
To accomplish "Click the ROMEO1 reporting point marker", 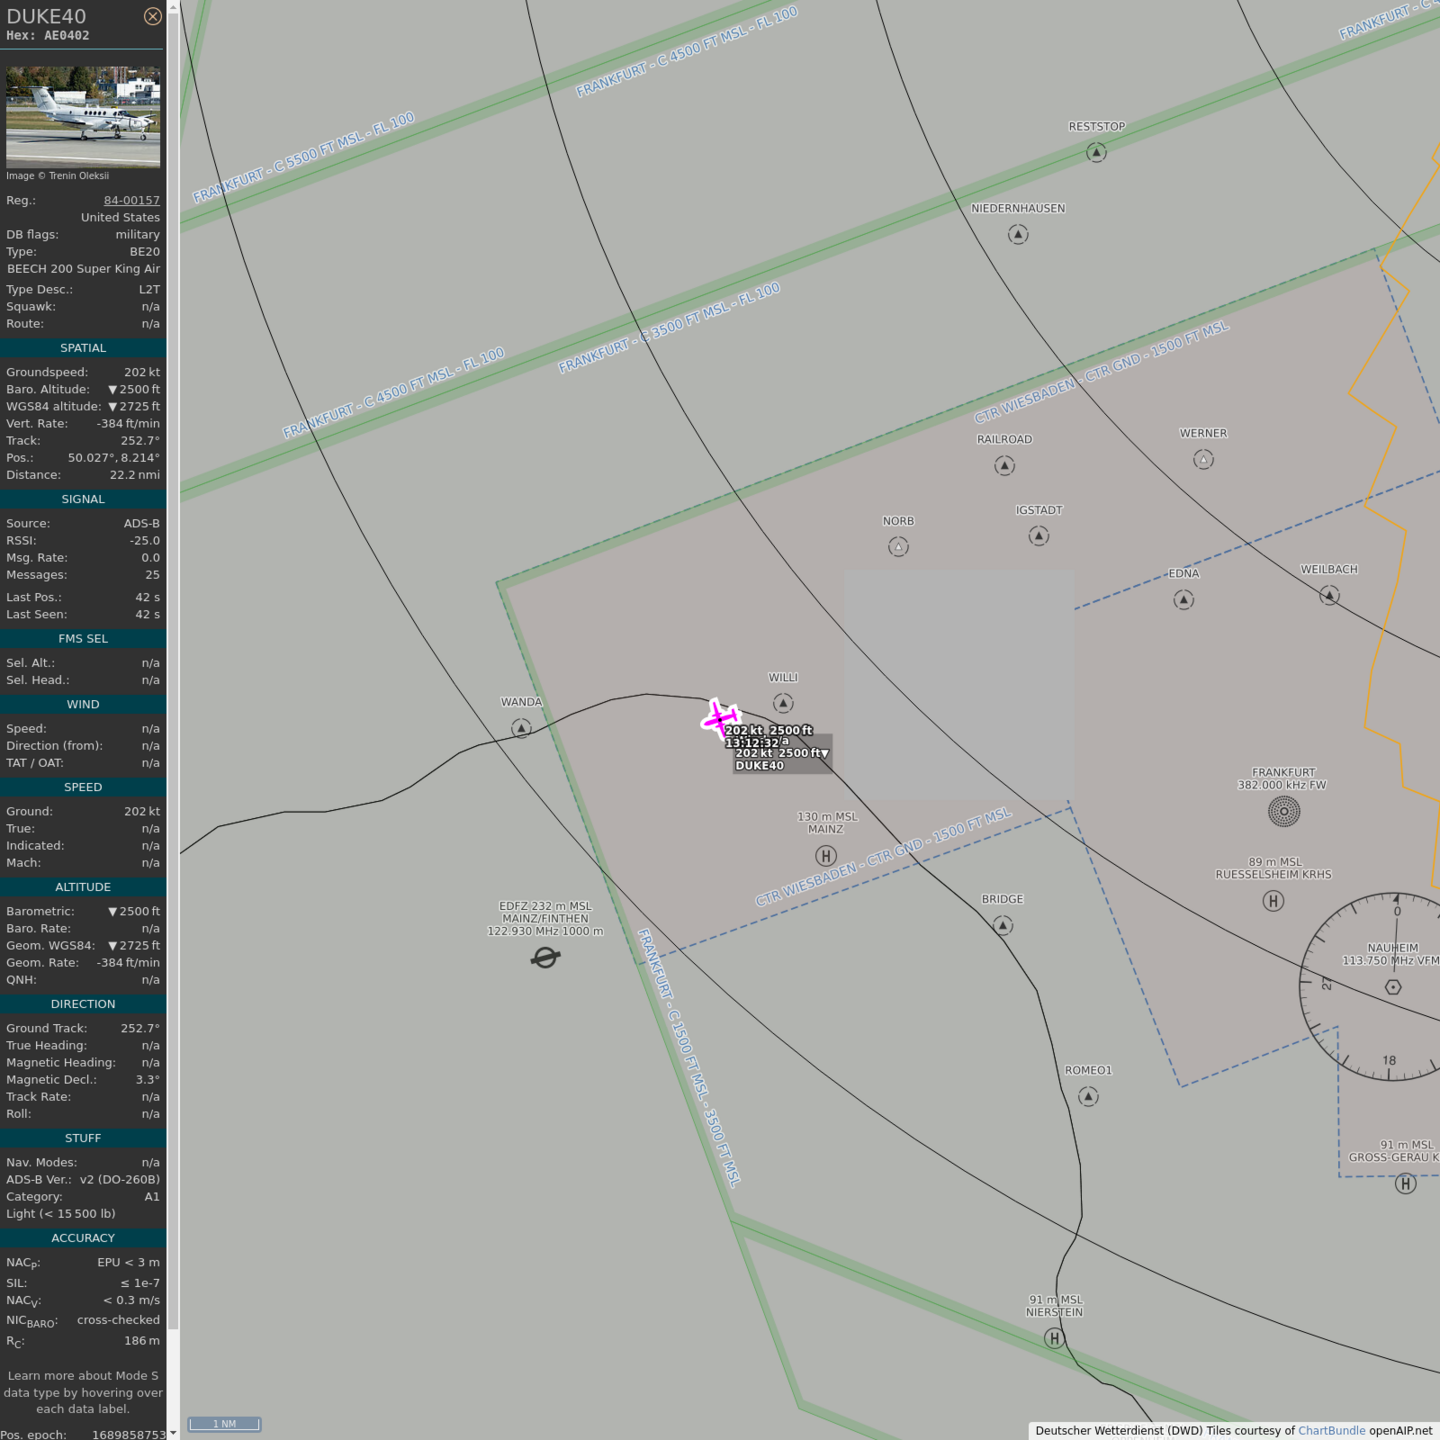I will click(x=1088, y=1097).
